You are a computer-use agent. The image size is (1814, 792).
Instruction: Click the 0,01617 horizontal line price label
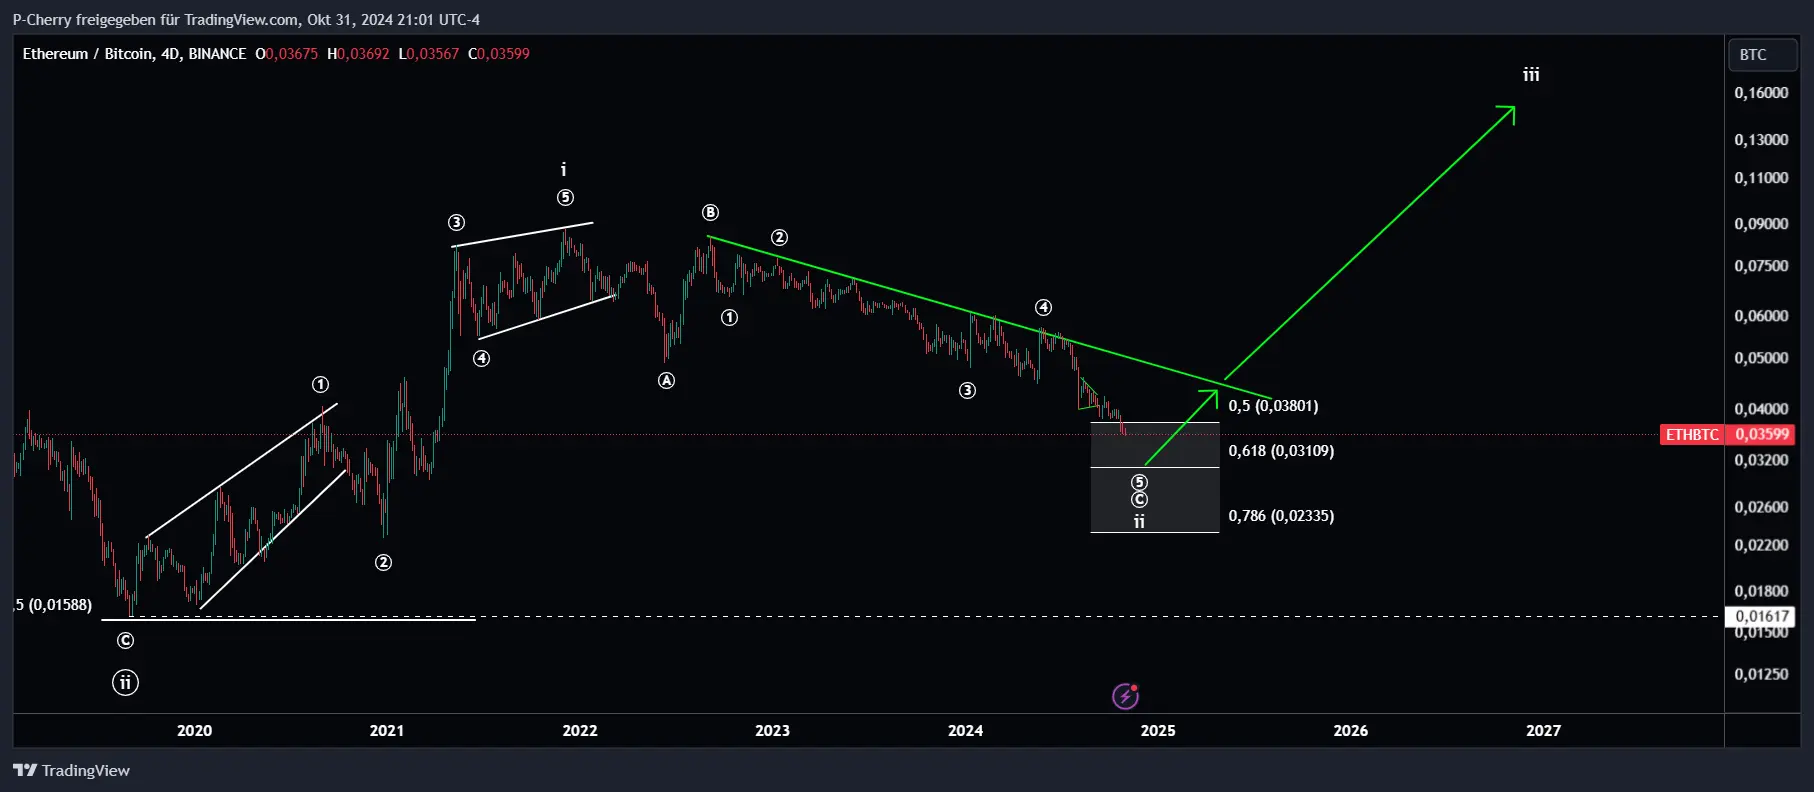(x=1761, y=616)
